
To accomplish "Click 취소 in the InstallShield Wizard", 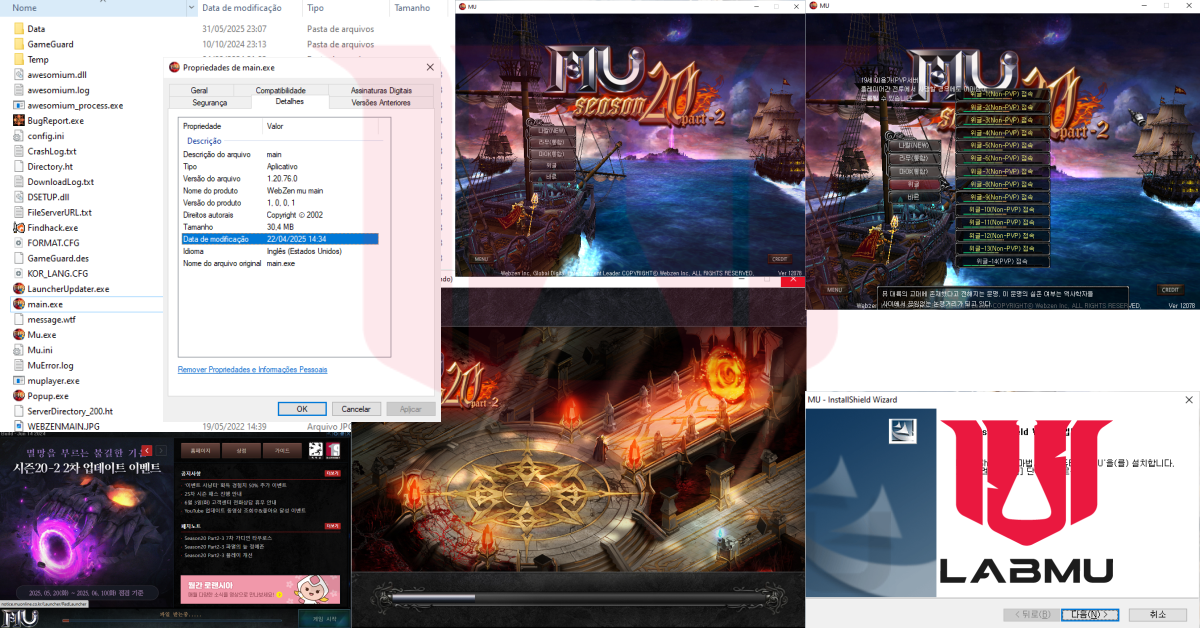I will tap(1157, 614).
